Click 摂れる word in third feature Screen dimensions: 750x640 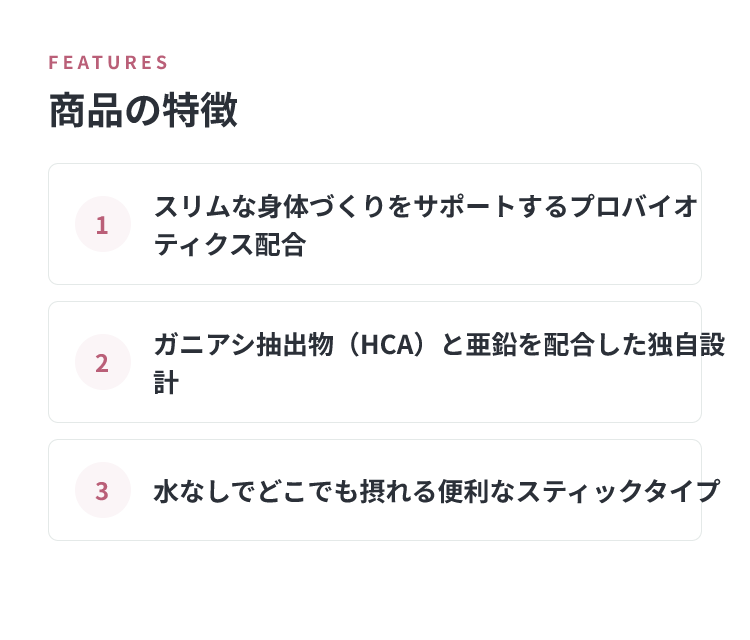click(x=398, y=491)
